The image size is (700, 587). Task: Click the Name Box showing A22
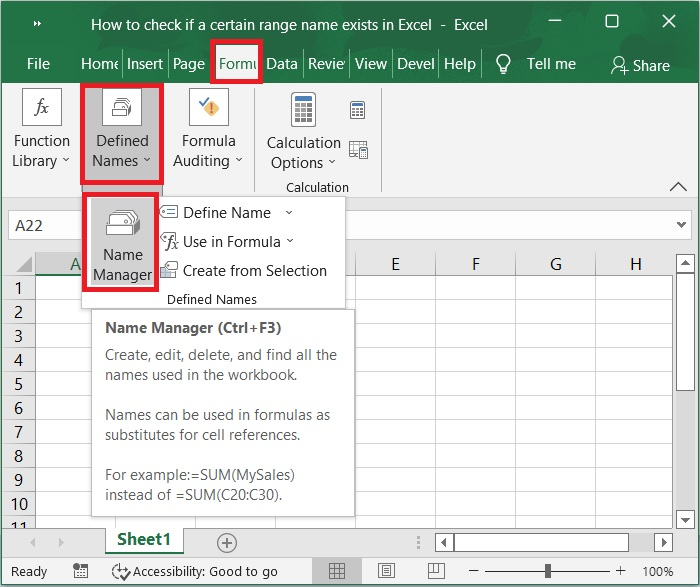pos(45,225)
